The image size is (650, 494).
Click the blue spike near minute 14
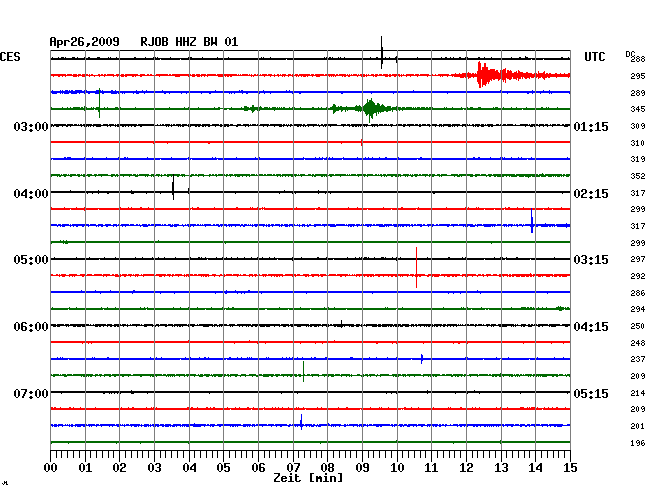coord(532,220)
